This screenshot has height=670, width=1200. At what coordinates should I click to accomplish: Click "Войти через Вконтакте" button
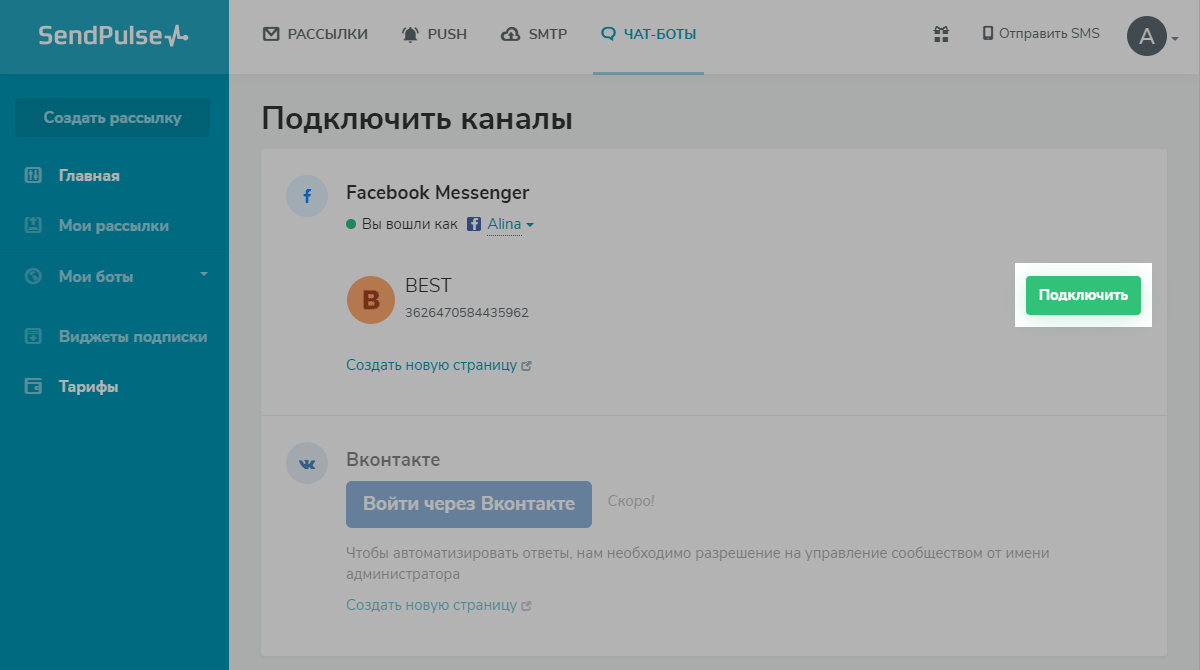point(469,504)
